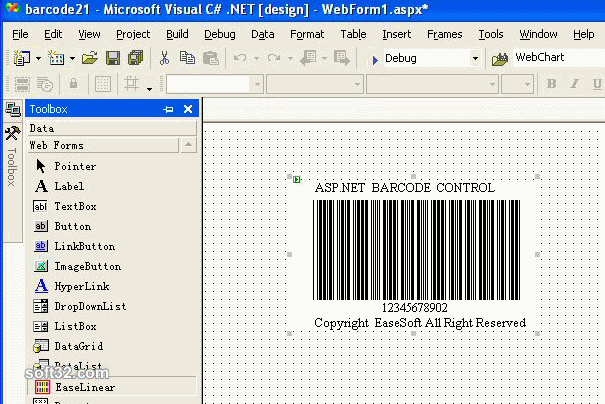Select the Pointer tool in Toolbox
605x404 pixels.
pos(74,166)
